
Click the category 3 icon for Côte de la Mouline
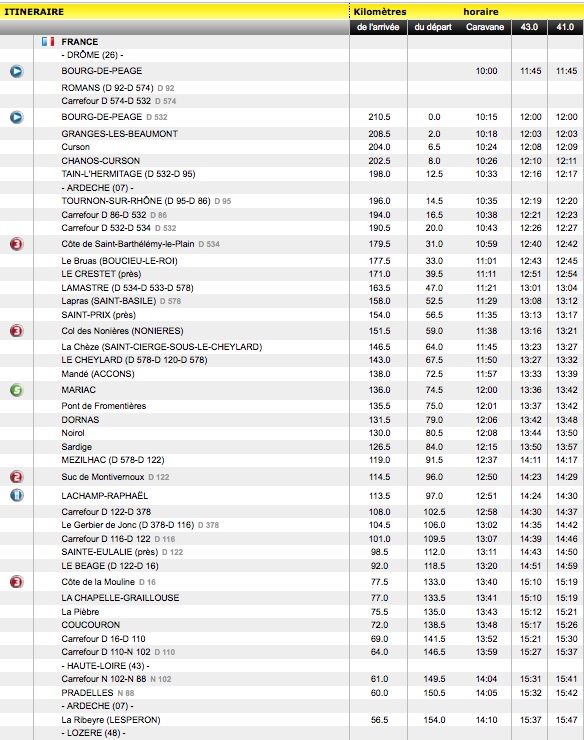[17, 582]
